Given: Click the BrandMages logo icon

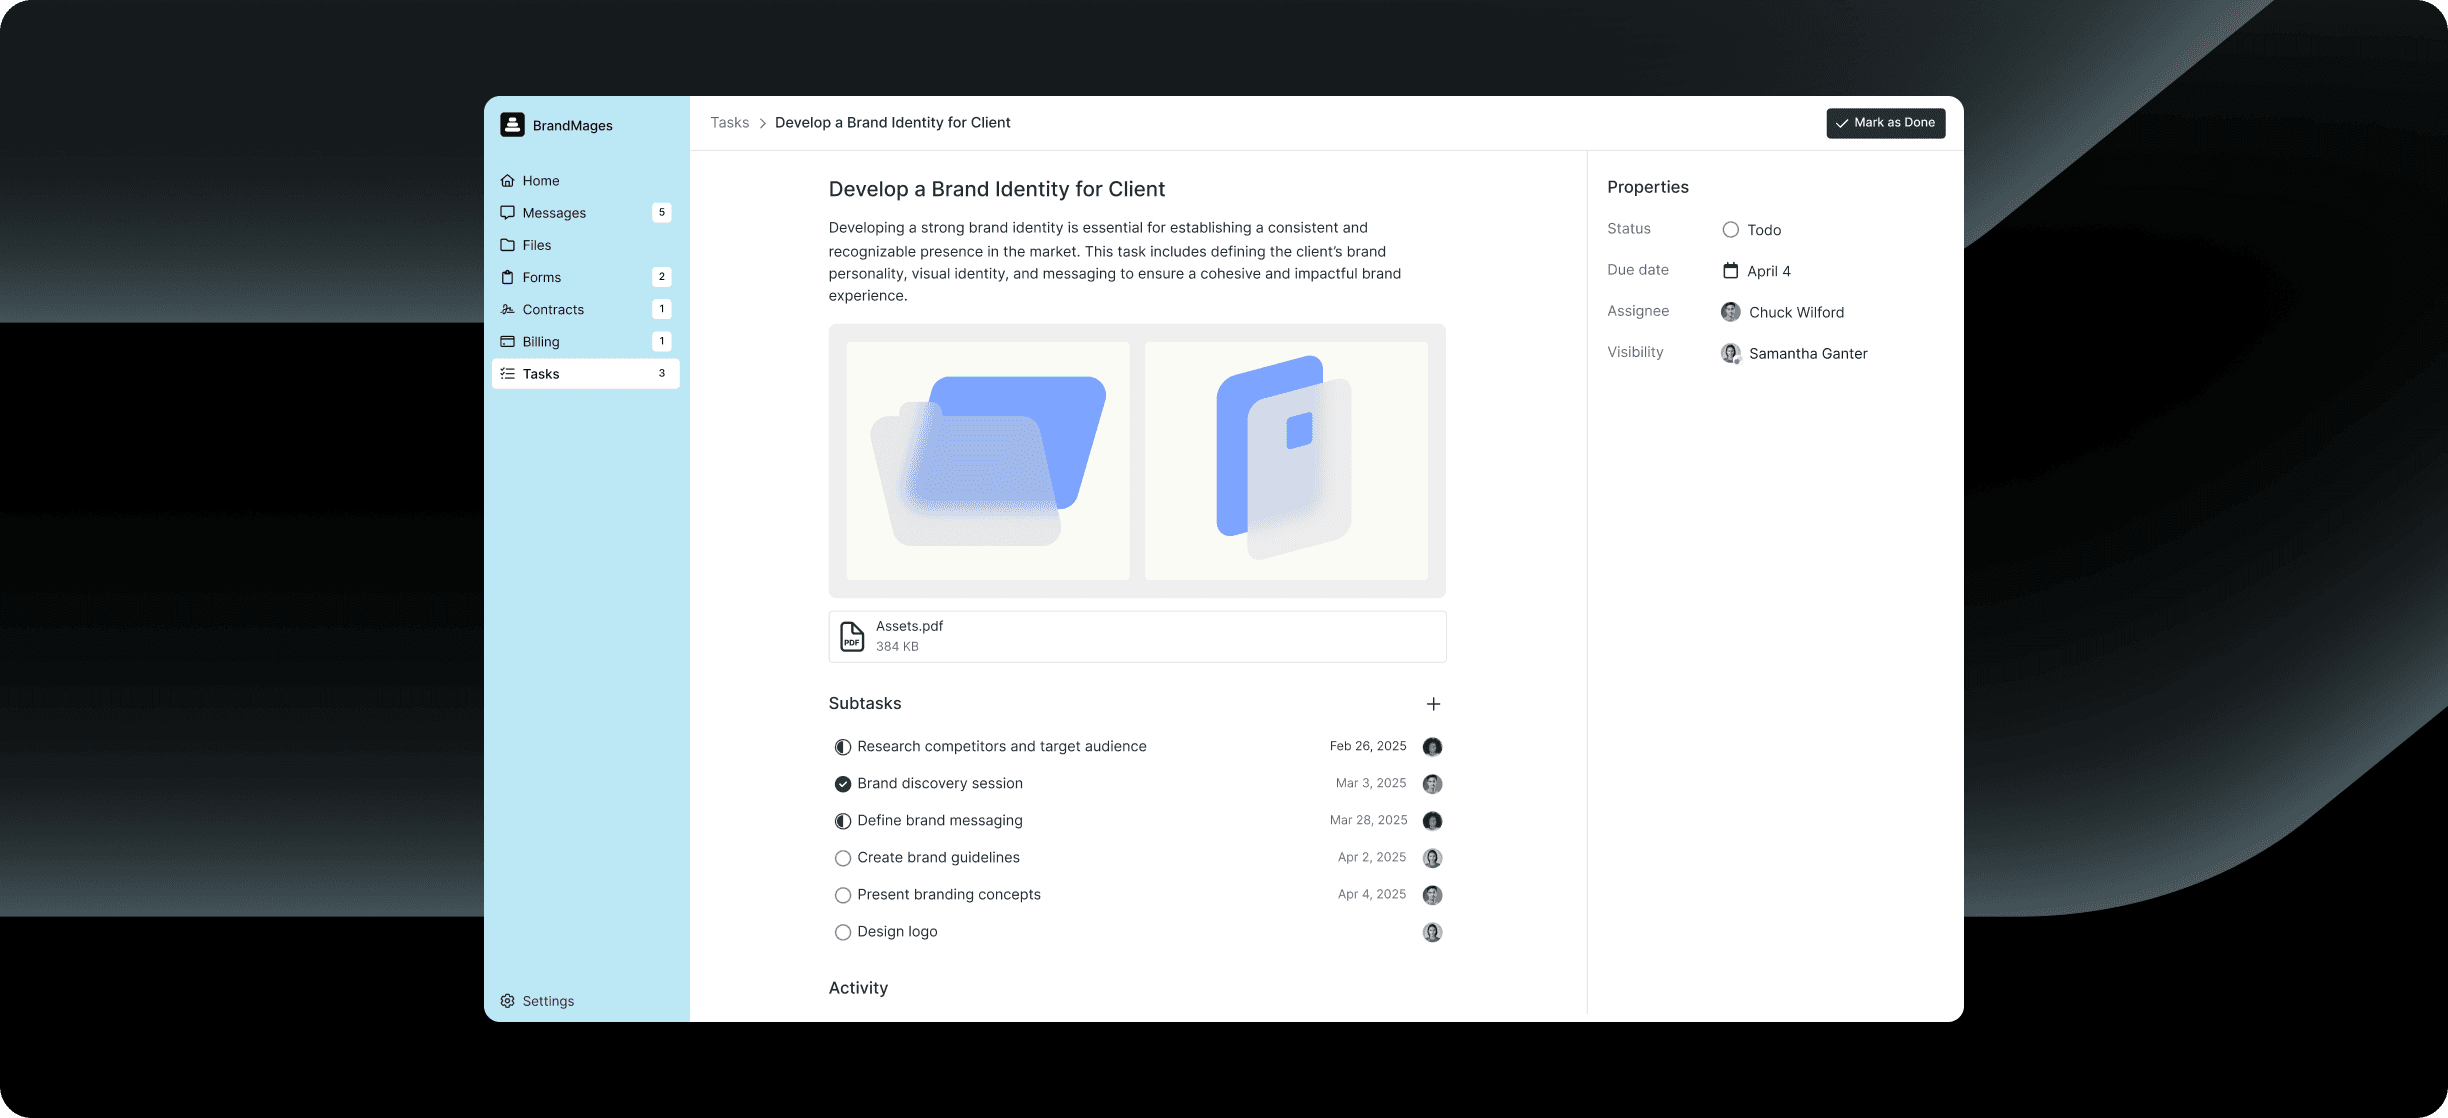Looking at the screenshot, I should pos(512,125).
